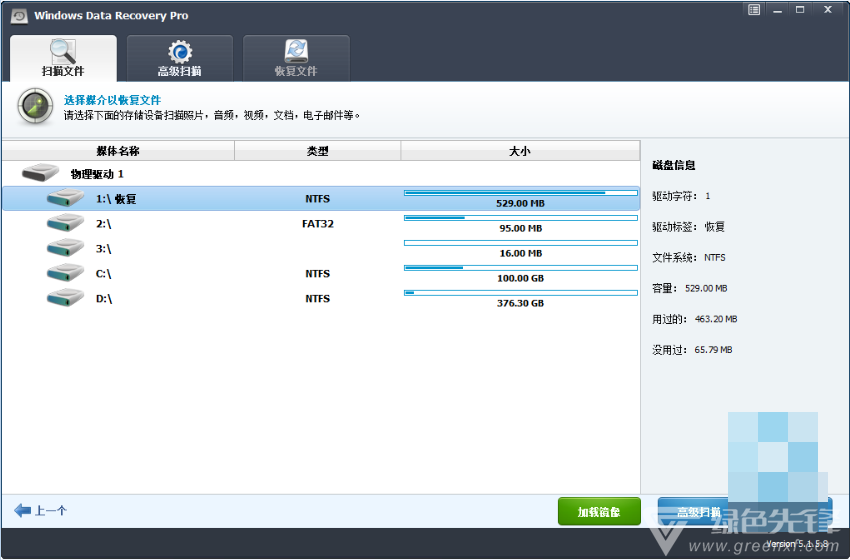Select the 1:\ 恢复 partition row
Viewport: 850px width, 560px height.
(321, 198)
